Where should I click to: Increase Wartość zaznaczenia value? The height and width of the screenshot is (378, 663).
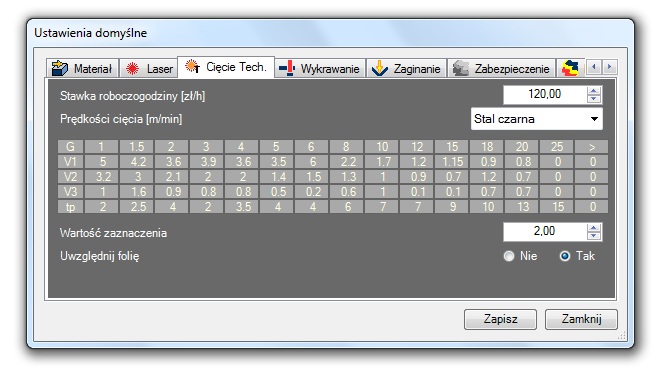(594, 227)
